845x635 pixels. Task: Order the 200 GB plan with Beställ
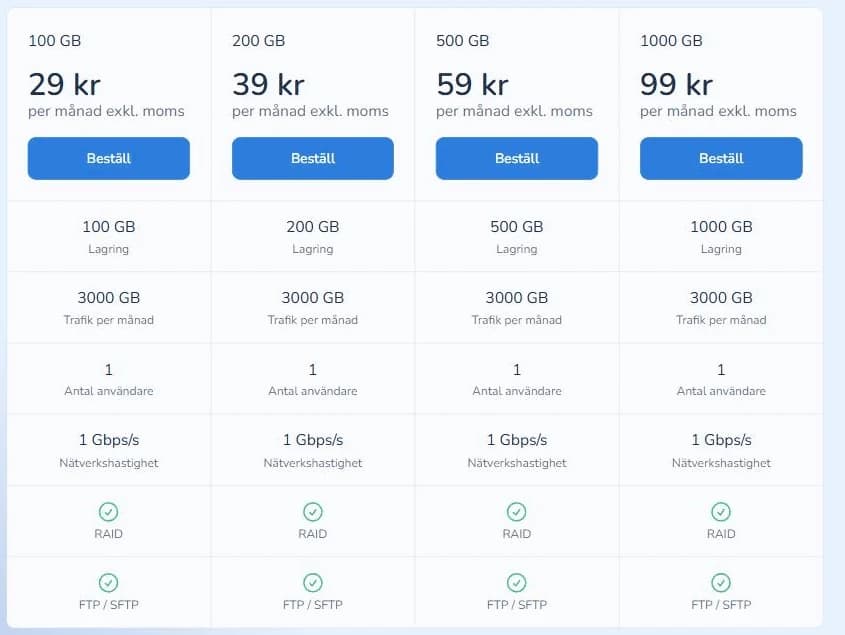coord(313,158)
